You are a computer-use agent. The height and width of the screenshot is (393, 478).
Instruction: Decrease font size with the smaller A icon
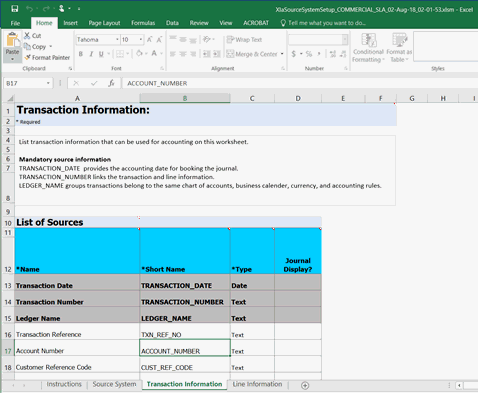[x=159, y=40]
